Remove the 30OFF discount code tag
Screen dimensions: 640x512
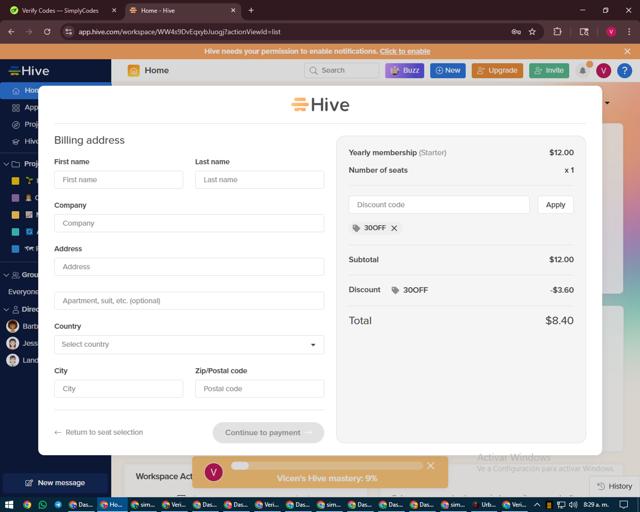[x=394, y=228]
